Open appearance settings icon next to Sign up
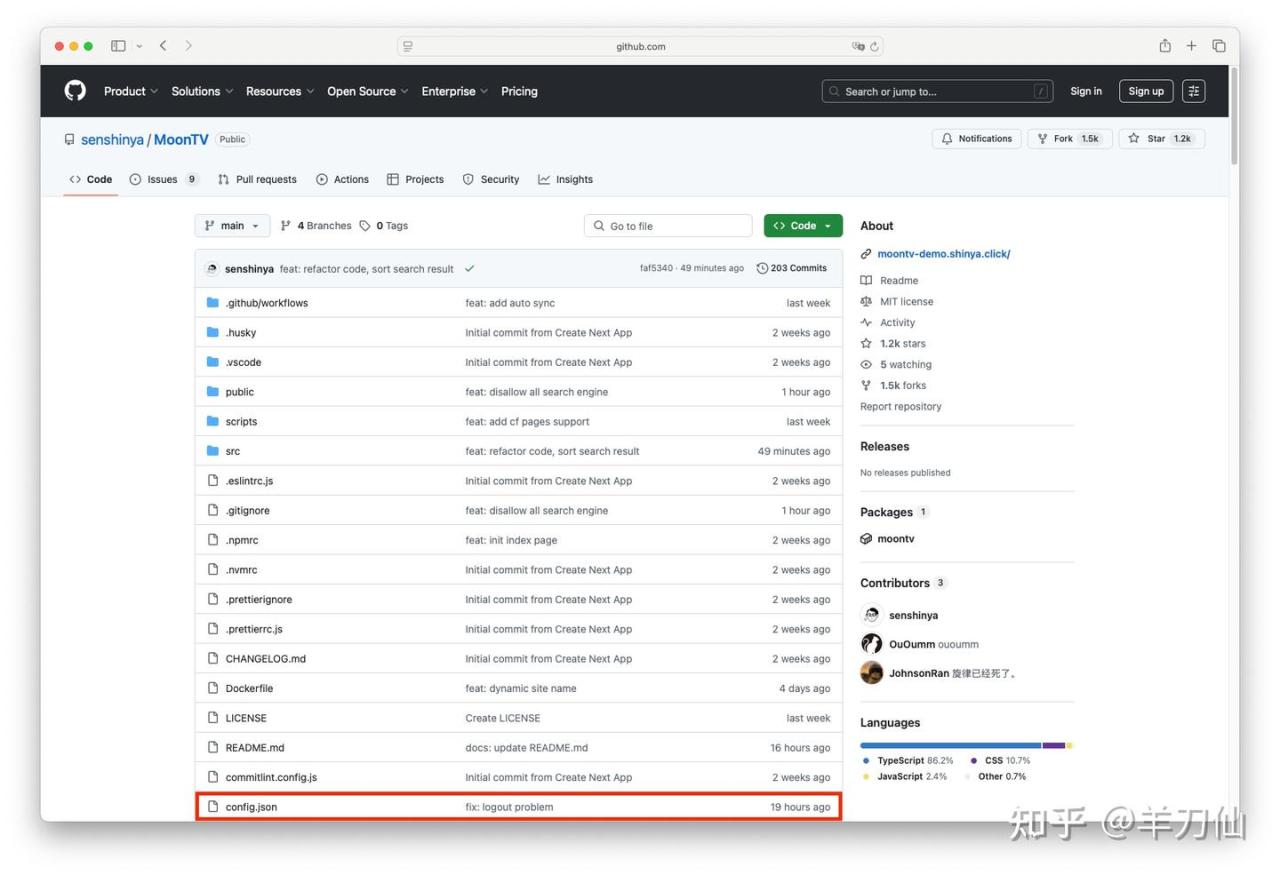Screen dimensions: 1280x875 tap(1194, 91)
